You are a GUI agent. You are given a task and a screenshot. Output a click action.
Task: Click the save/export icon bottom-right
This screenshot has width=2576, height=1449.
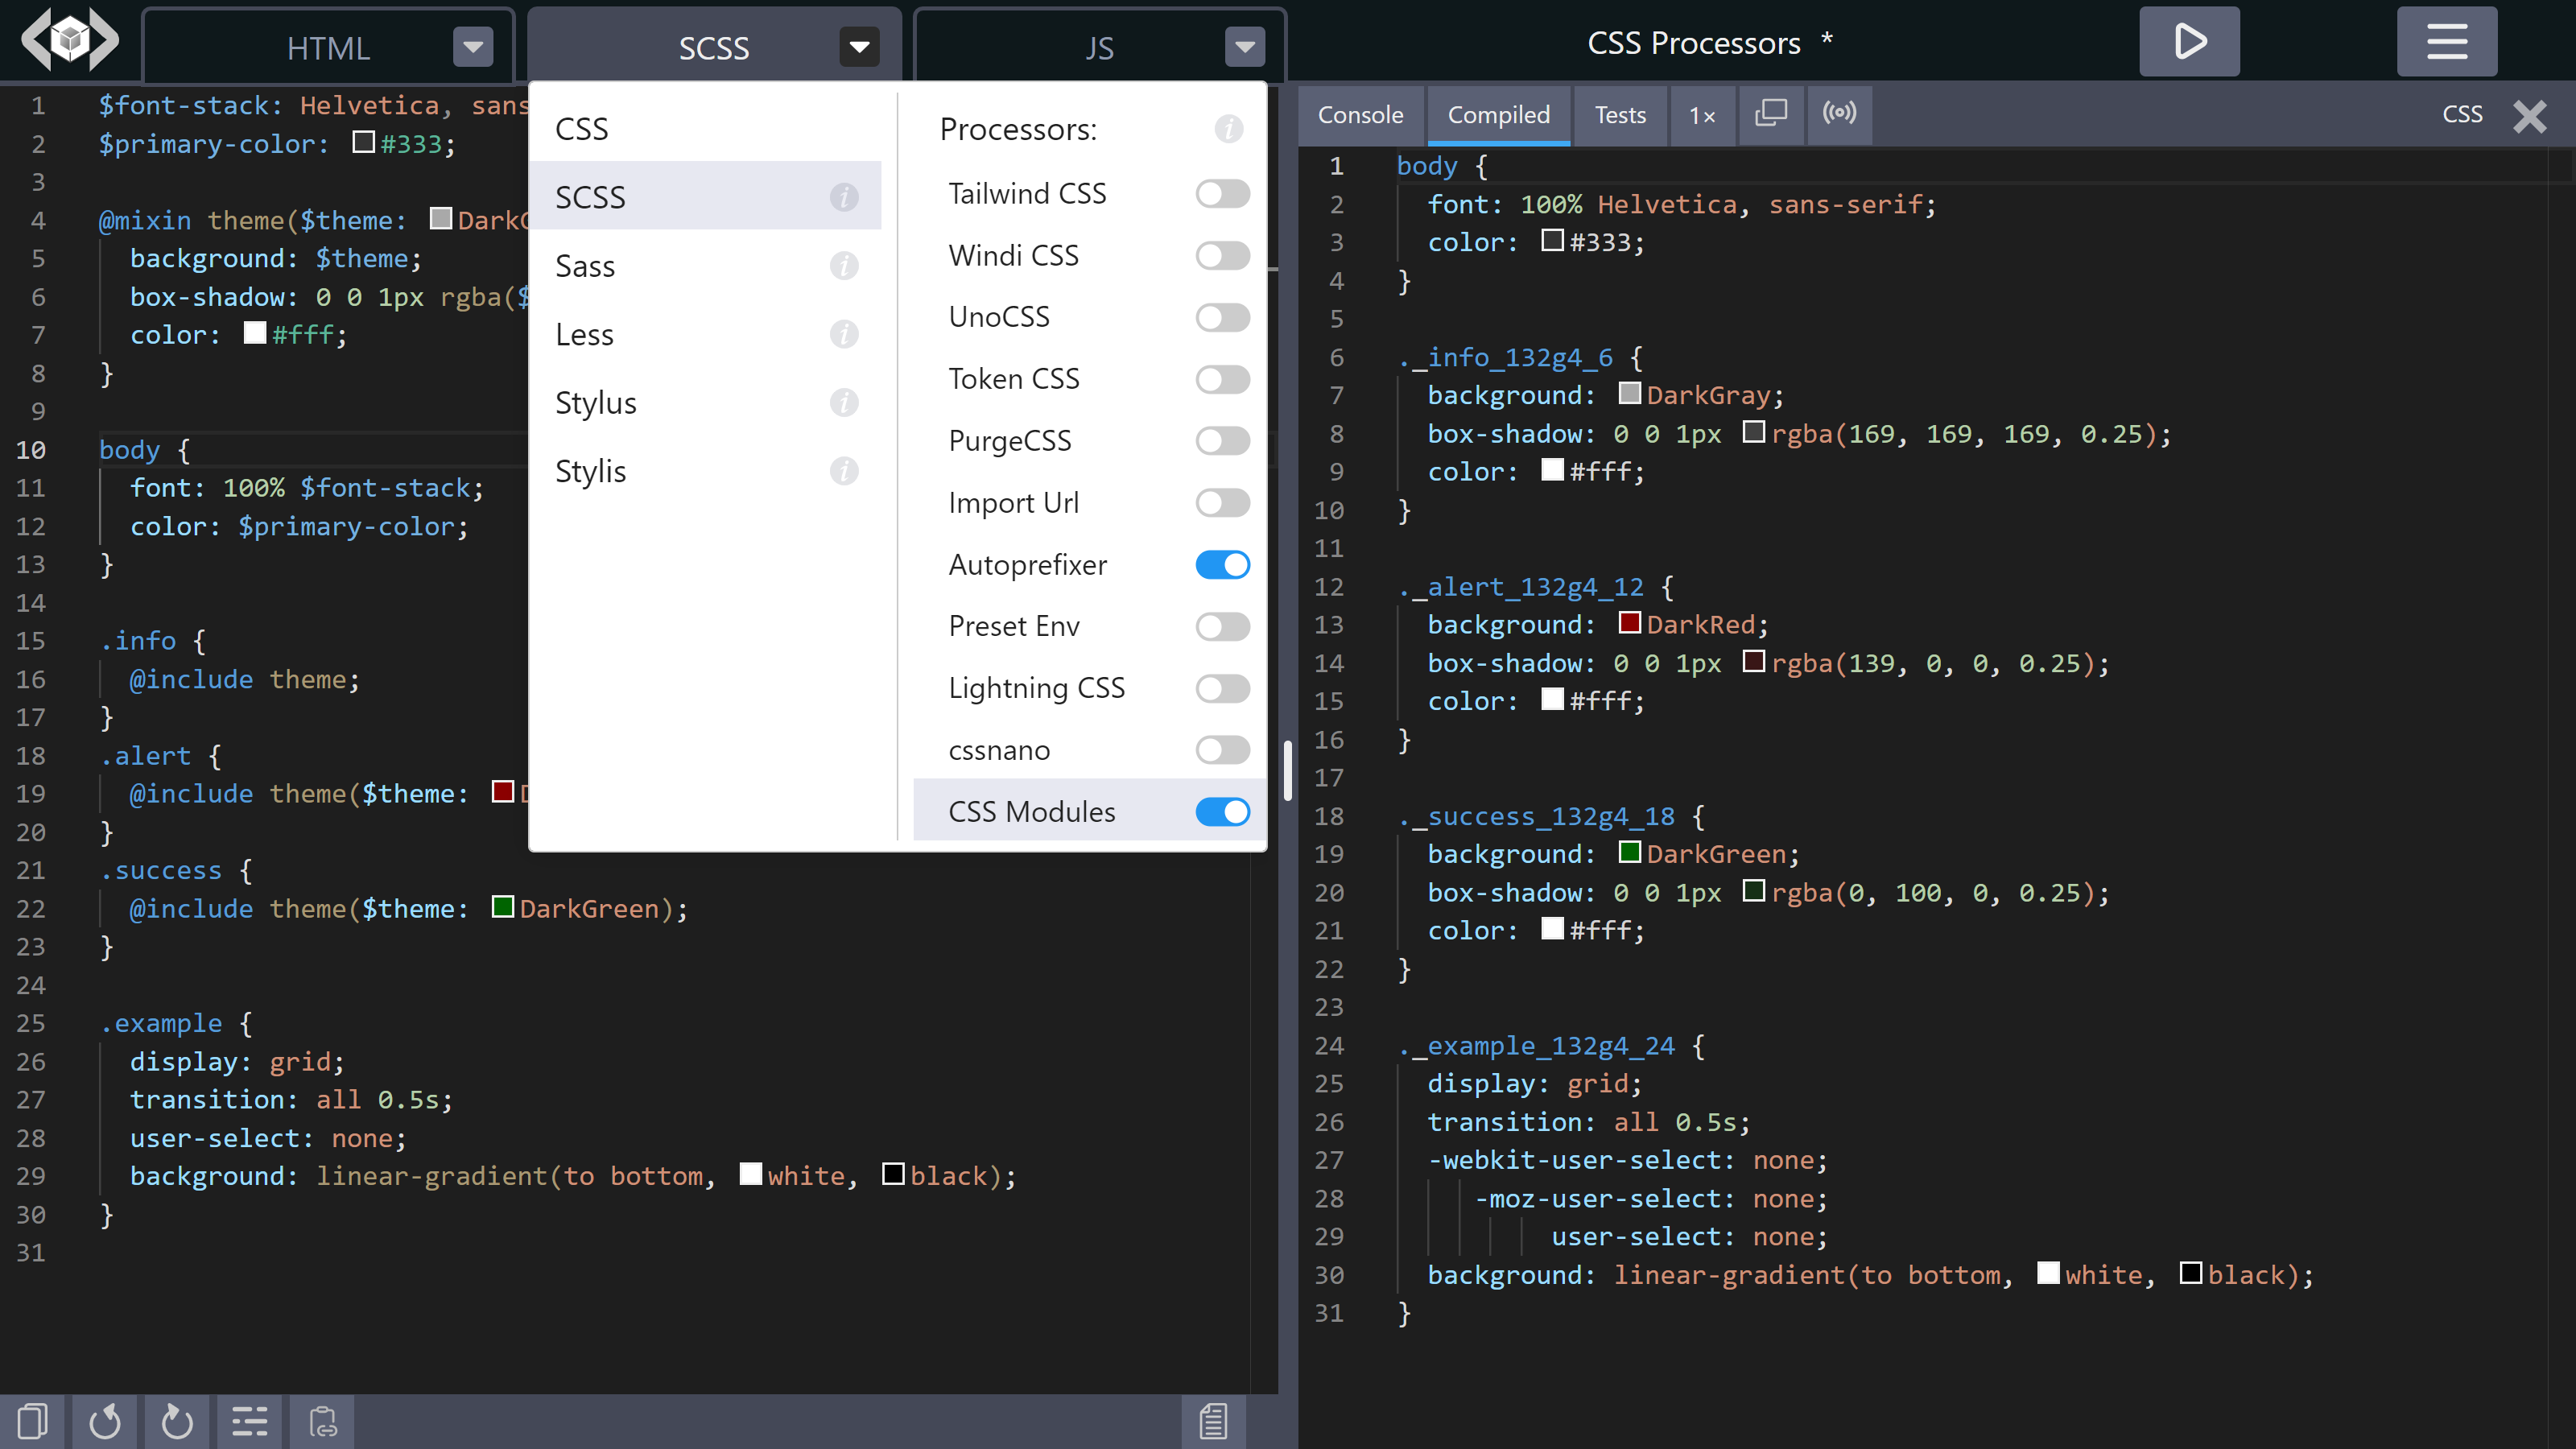pyautogui.click(x=1216, y=1422)
